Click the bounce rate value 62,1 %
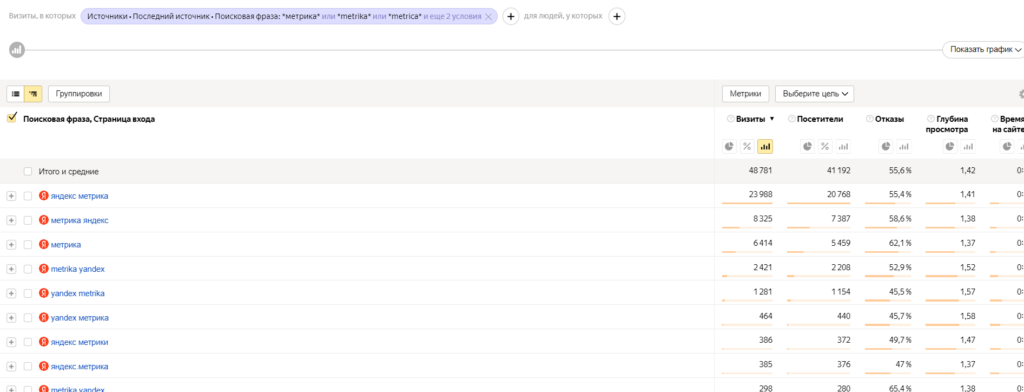This screenshot has width=1024, height=392. pyautogui.click(x=900, y=244)
